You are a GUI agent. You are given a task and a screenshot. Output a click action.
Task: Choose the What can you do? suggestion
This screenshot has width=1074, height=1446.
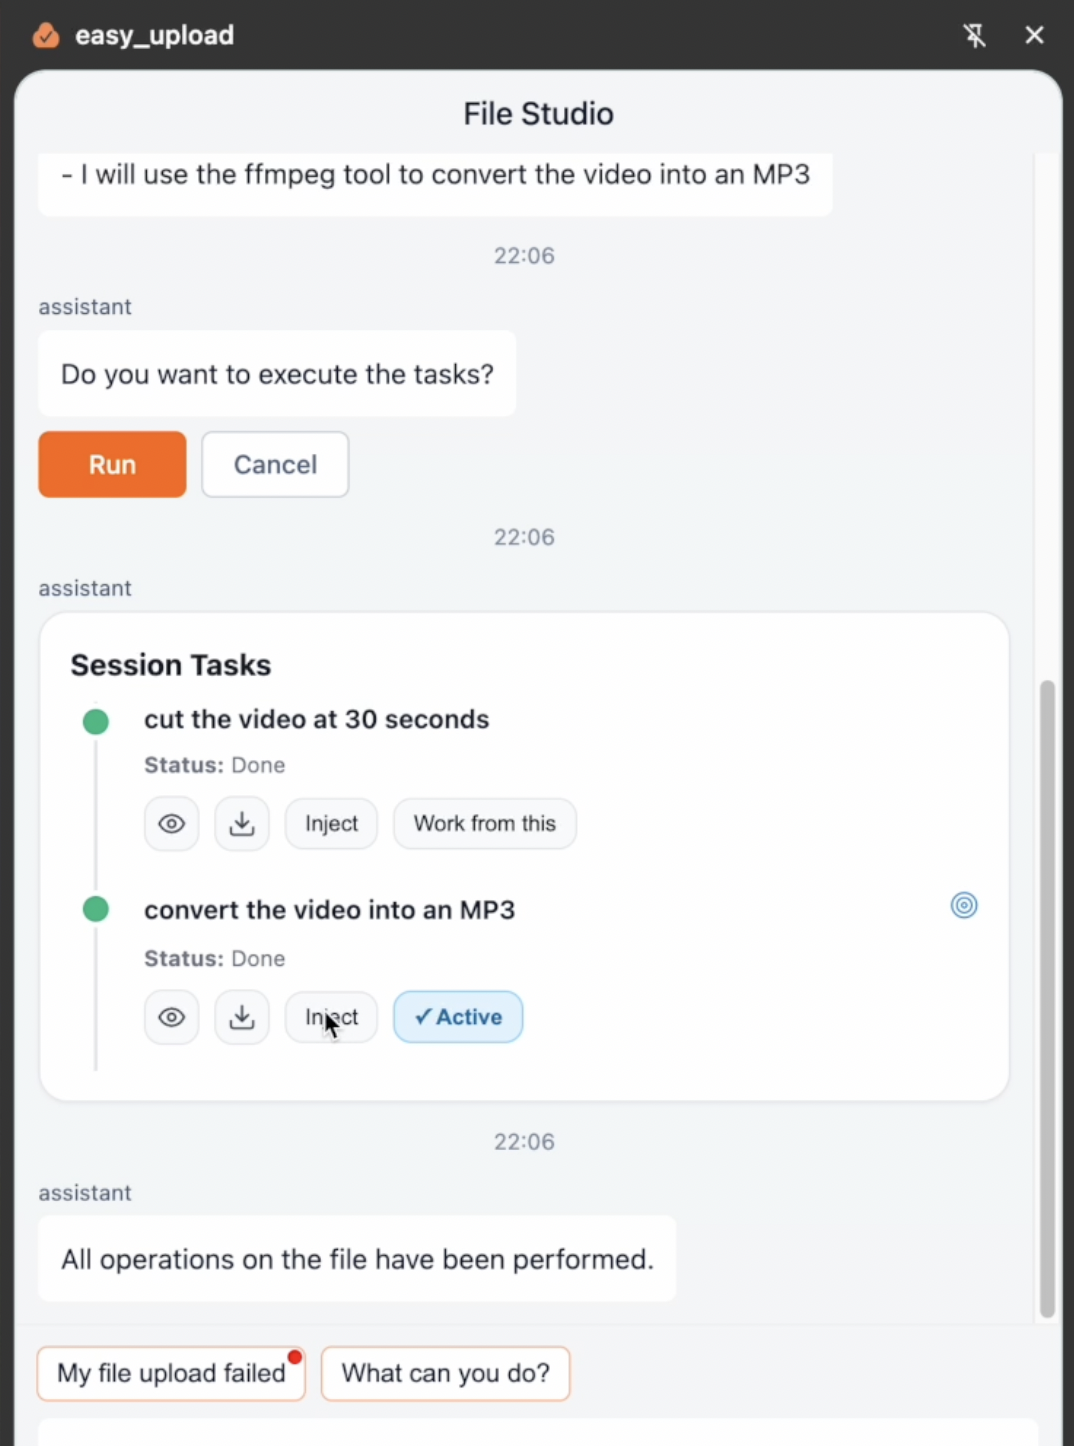pyautogui.click(x=446, y=1373)
